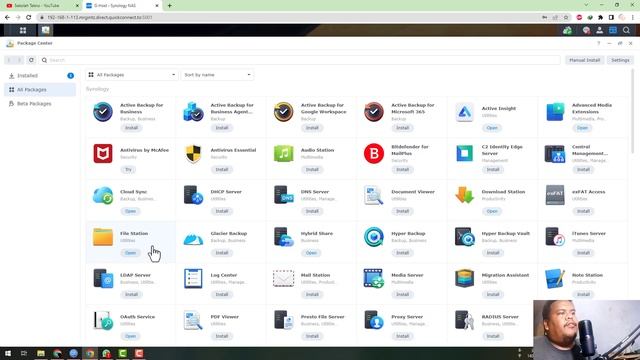This screenshot has height=360, width=640.
Task: Install the Hyper Backup Vault package
Action: [x=493, y=253]
